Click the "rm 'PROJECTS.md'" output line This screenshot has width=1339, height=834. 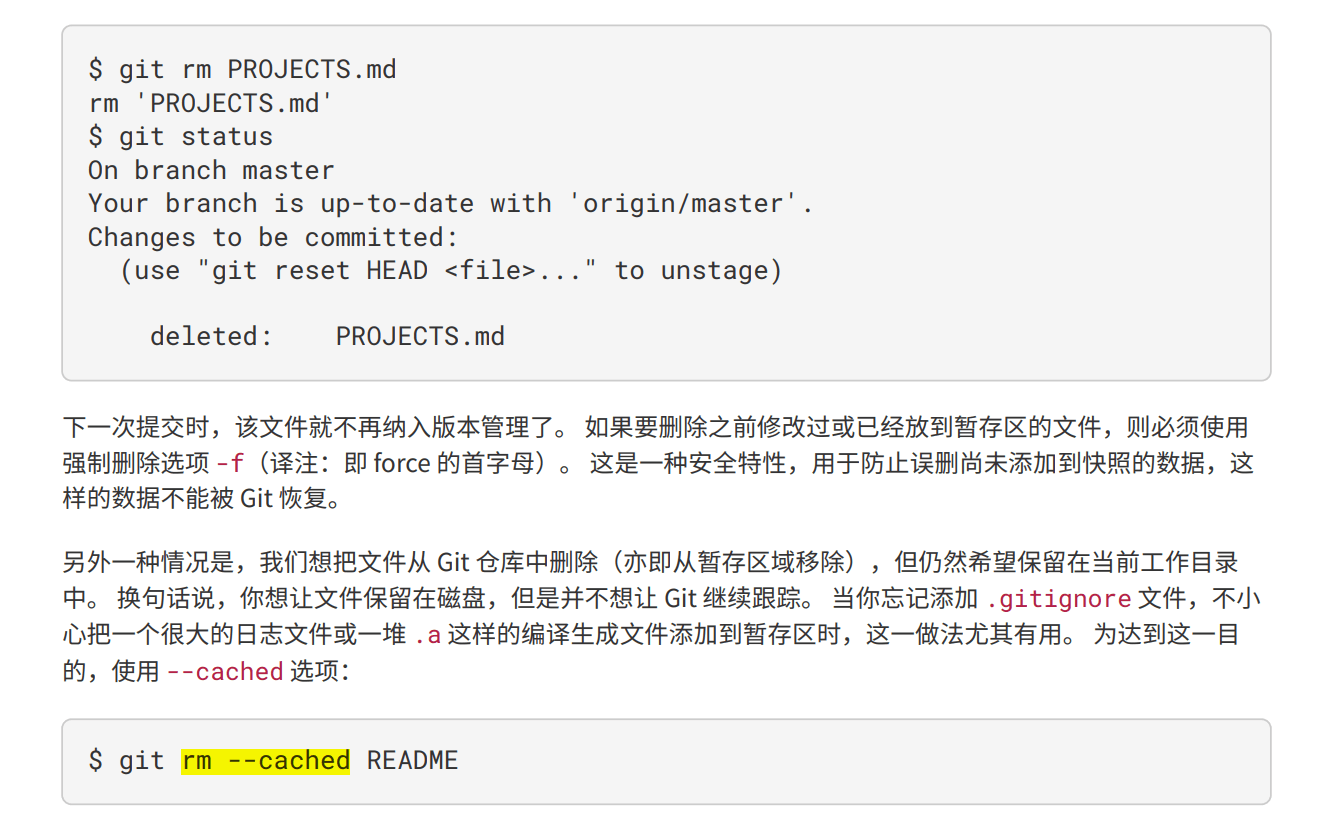point(210,103)
